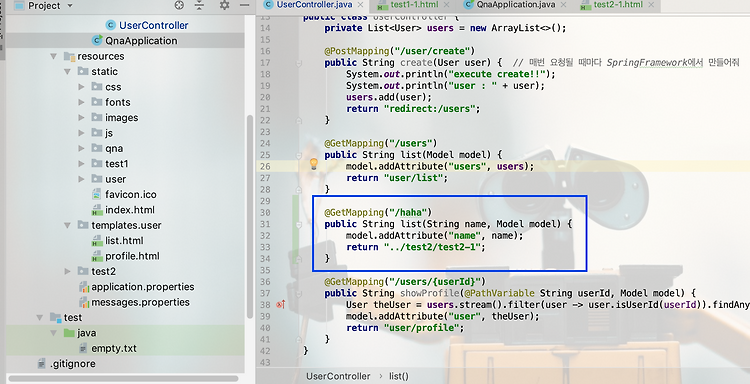The height and width of the screenshot is (384, 750).
Task: Switch to test1-1.html tab
Action: pyautogui.click(x=414, y=5)
